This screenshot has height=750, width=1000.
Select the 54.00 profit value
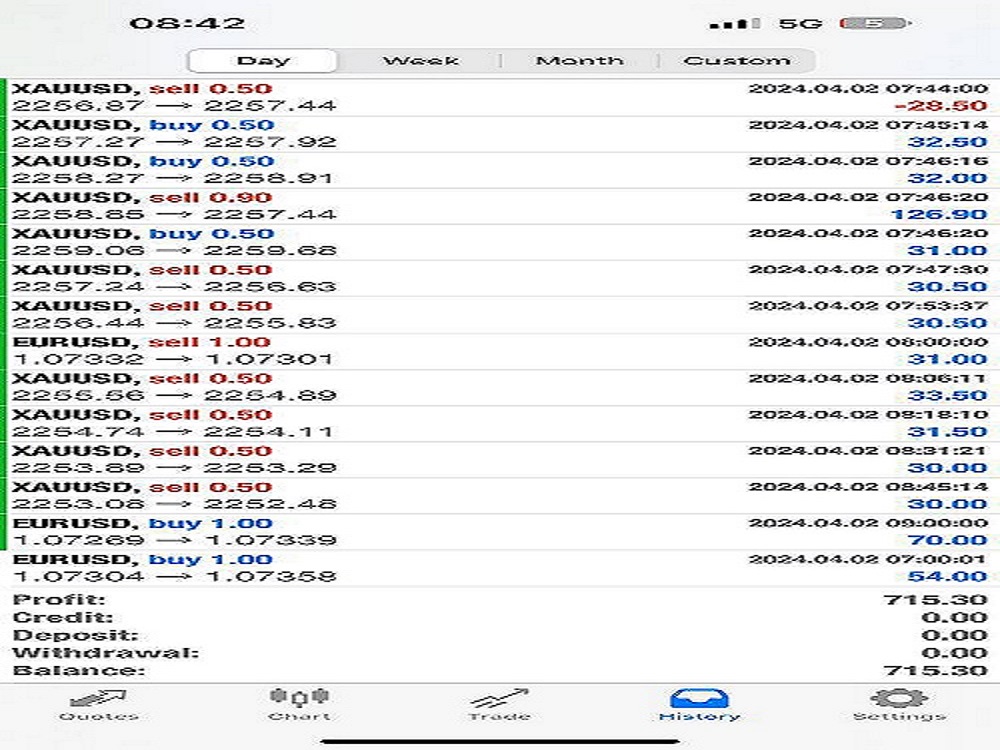pos(947,577)
